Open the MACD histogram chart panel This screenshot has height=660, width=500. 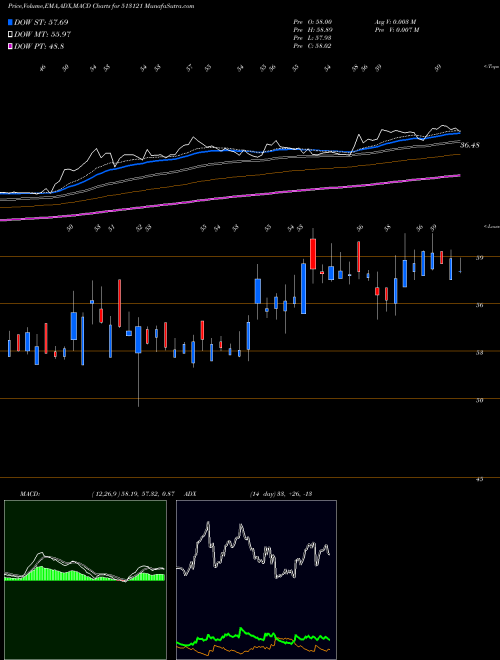click(x=85, y=580)
